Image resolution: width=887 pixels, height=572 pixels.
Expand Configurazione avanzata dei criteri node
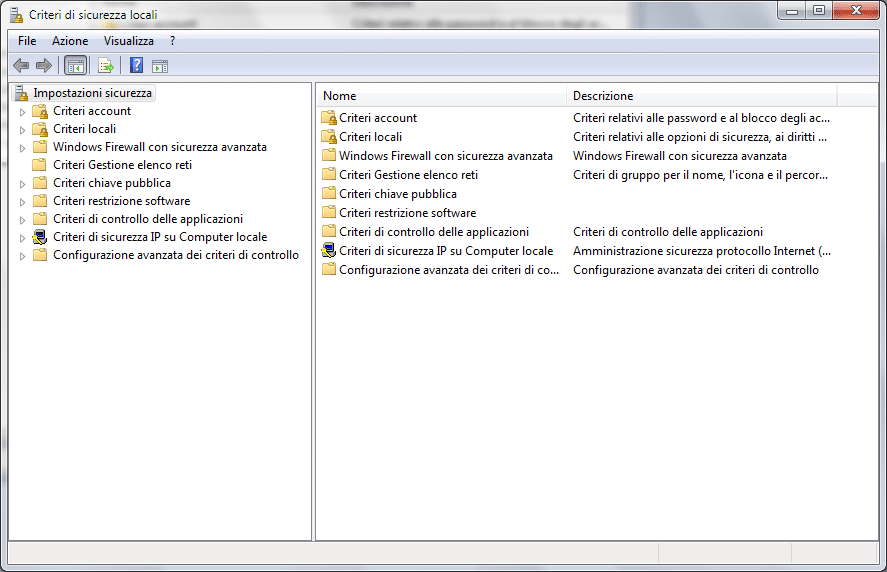22,256
